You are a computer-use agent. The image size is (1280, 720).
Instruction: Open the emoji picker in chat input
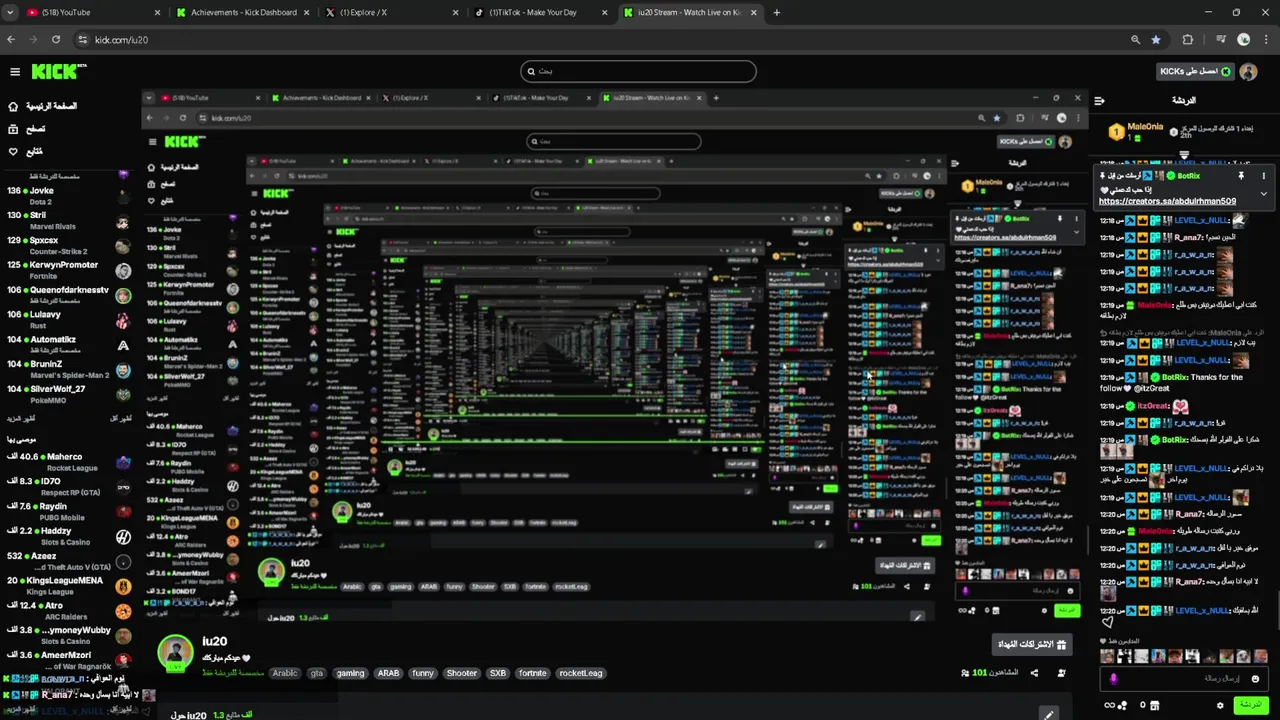1254,679
